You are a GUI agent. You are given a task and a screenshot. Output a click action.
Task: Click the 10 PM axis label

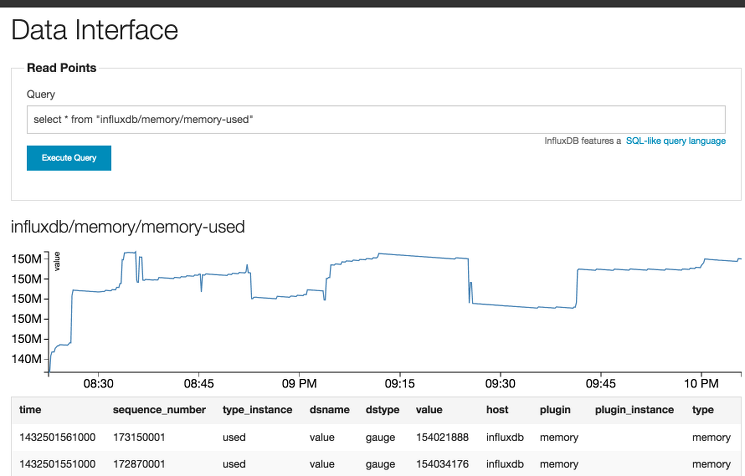pyautogui.click(x=701, y=383)
